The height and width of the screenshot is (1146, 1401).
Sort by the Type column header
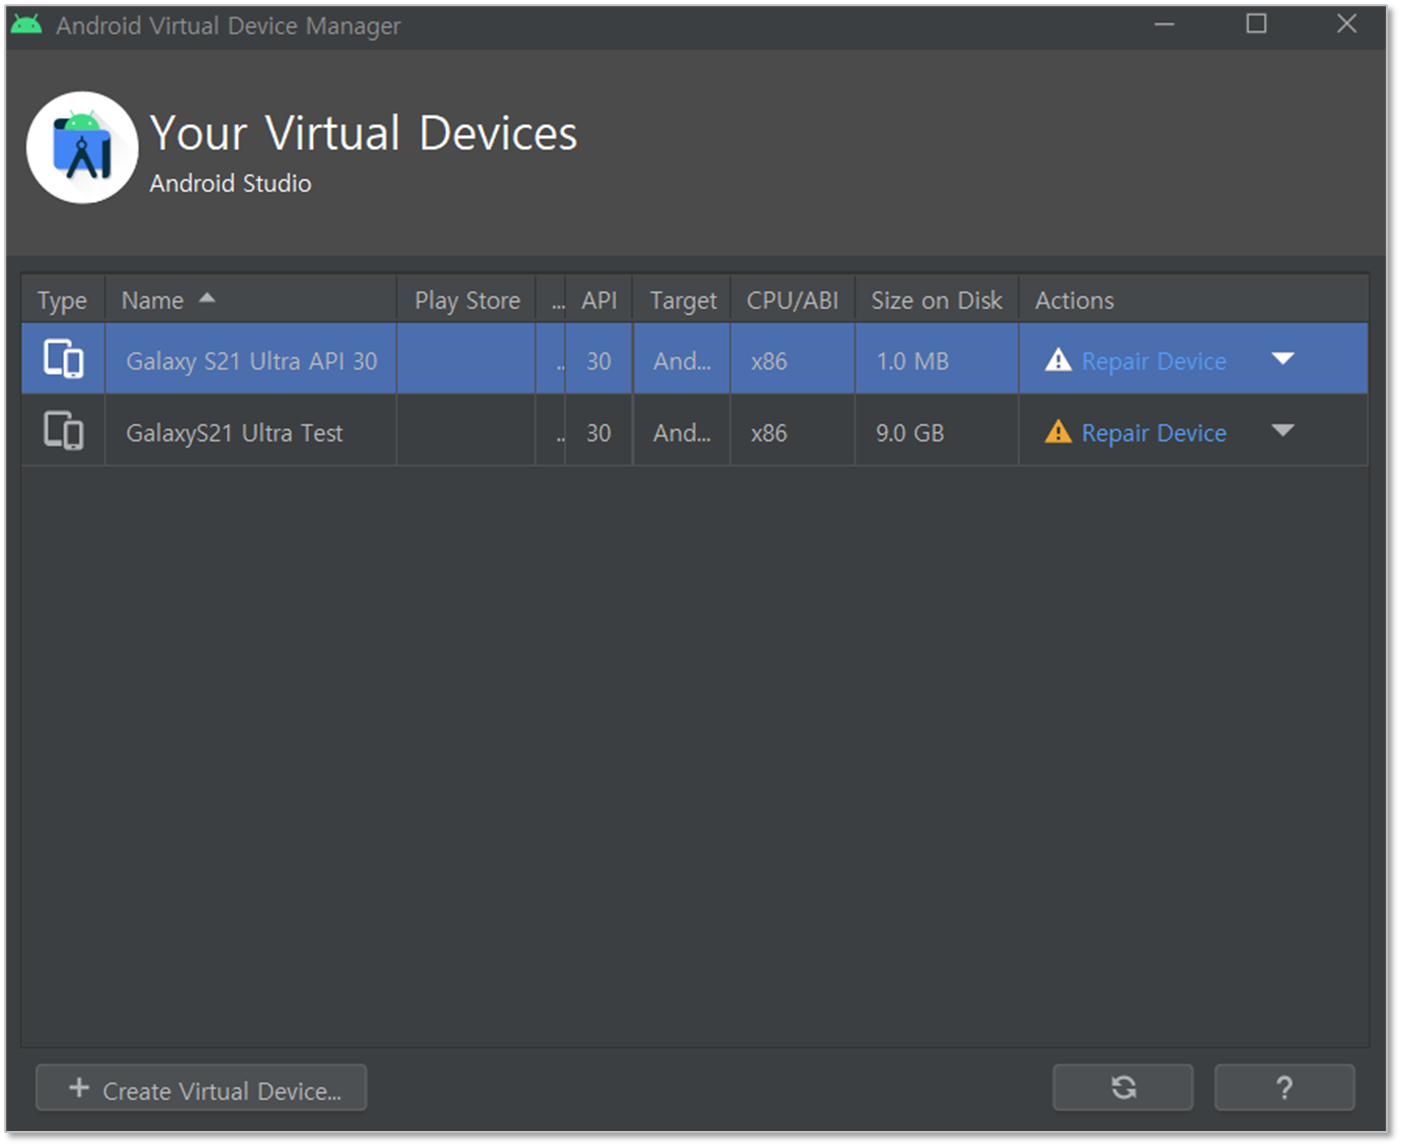(x=62, y=301)
